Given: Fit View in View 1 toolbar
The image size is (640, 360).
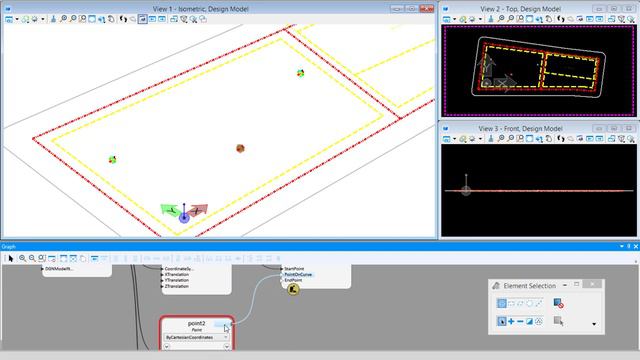Looking at the screenshot, I should [92, 19].
